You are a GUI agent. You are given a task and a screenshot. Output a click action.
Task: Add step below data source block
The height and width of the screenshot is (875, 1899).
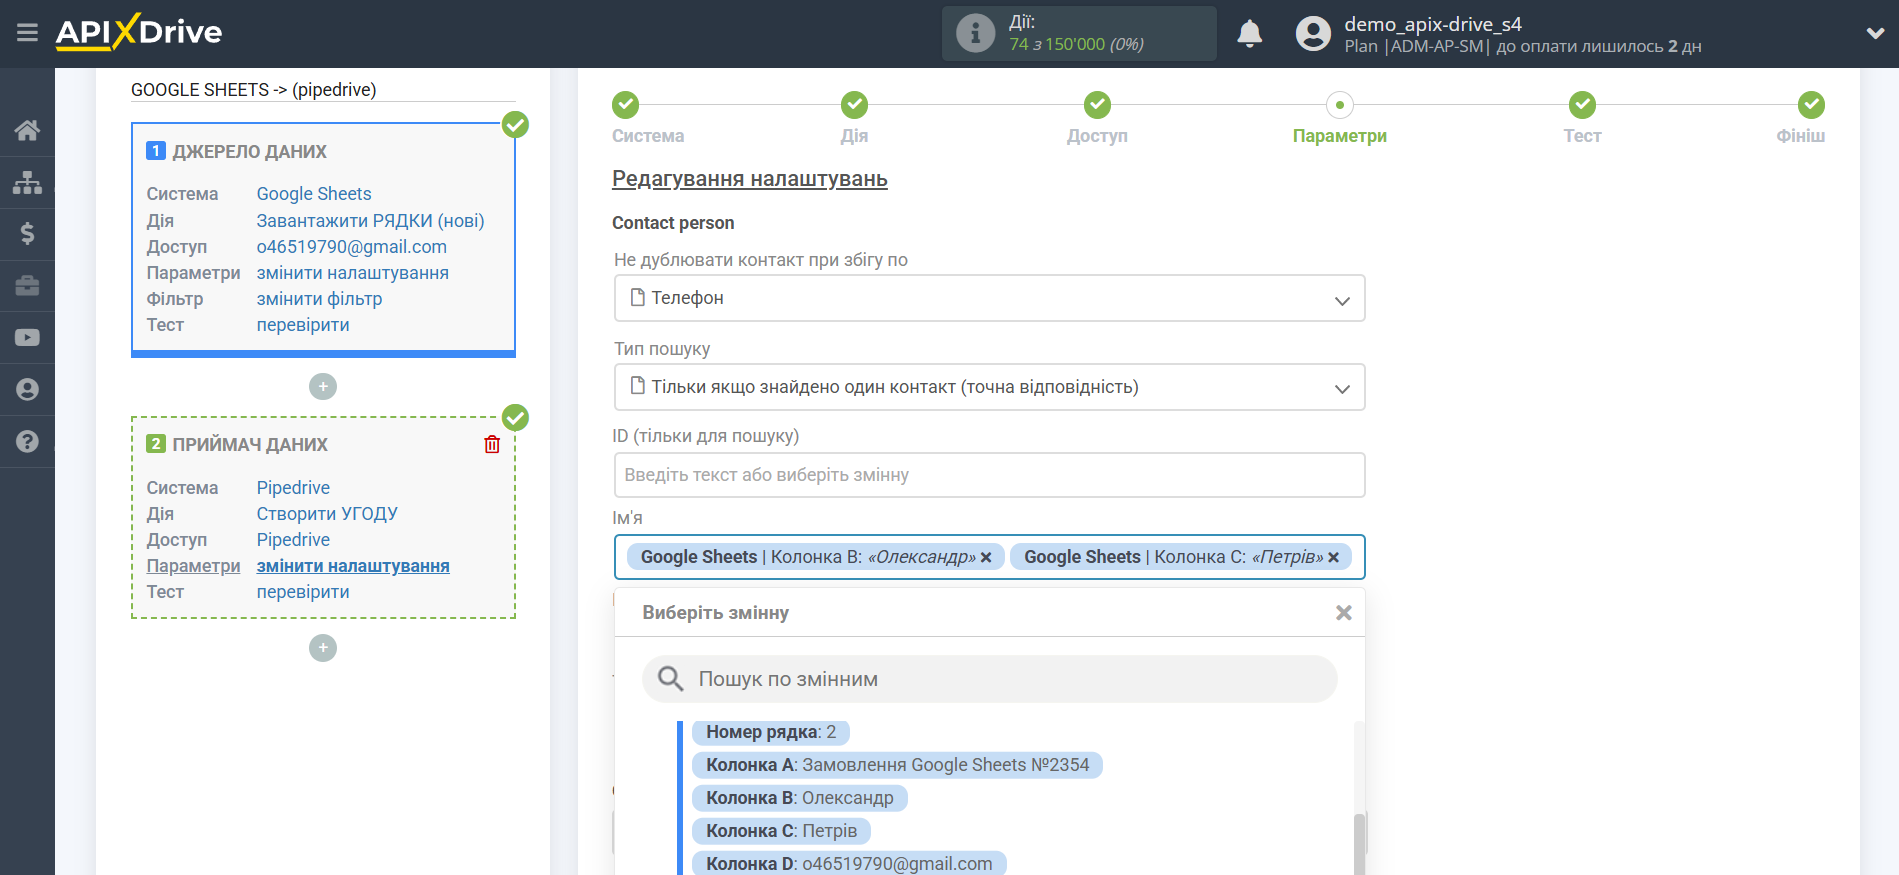[x=323, y=386]
